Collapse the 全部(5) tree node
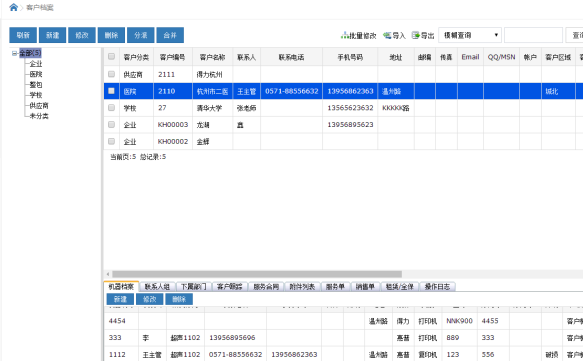 tap(15, 53)
